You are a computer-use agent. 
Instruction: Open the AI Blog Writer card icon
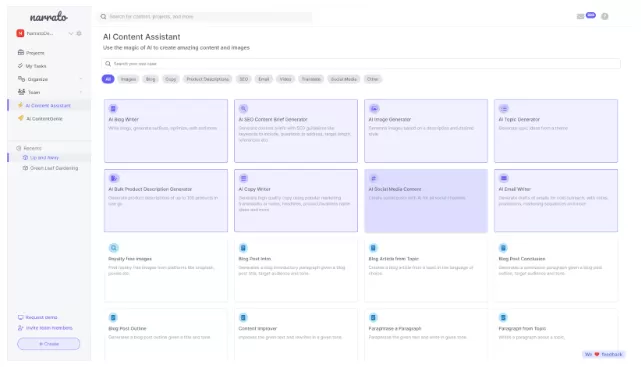(x=113, y=108)
